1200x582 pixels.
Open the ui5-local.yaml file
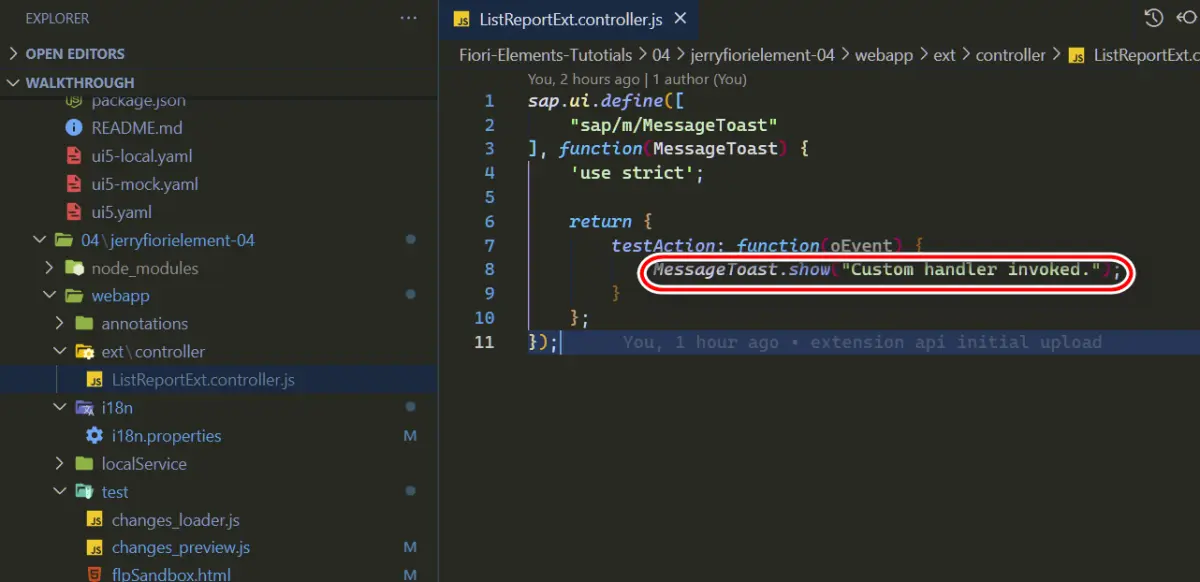(x=142, y=156)
